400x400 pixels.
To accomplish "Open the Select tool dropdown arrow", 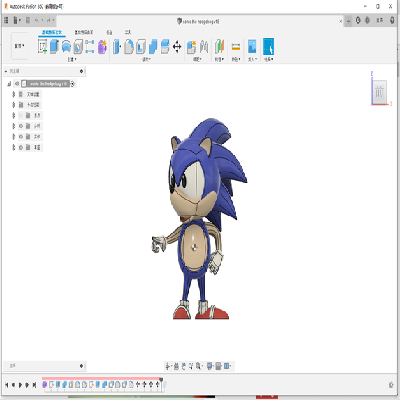I will coord(273,59).
